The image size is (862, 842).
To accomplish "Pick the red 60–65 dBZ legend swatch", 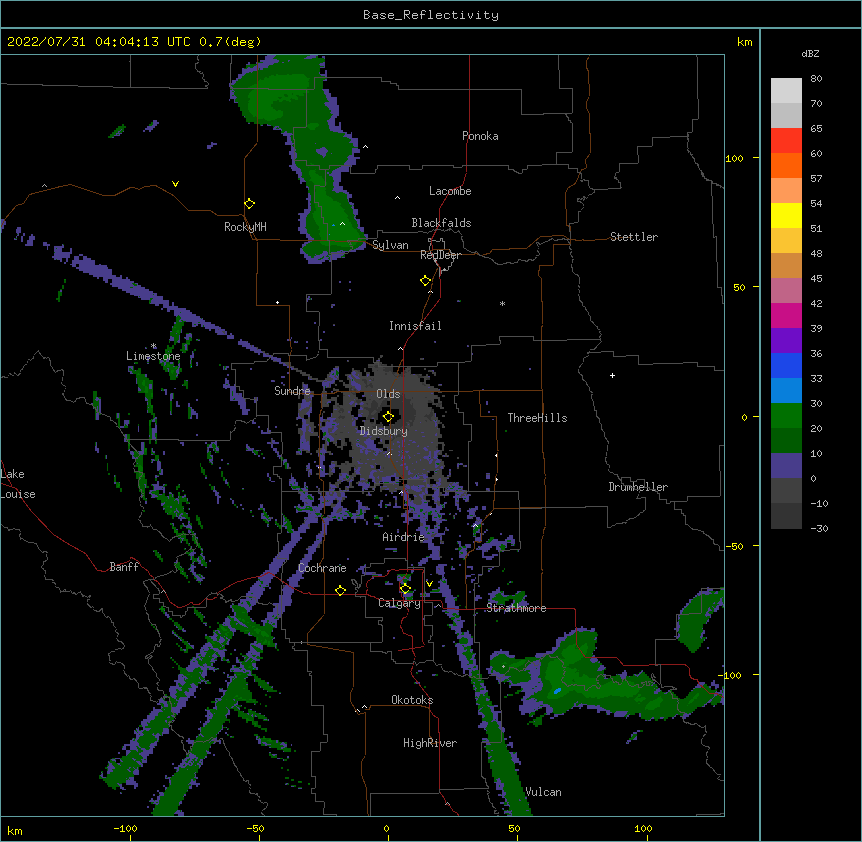I will [786, 141].
